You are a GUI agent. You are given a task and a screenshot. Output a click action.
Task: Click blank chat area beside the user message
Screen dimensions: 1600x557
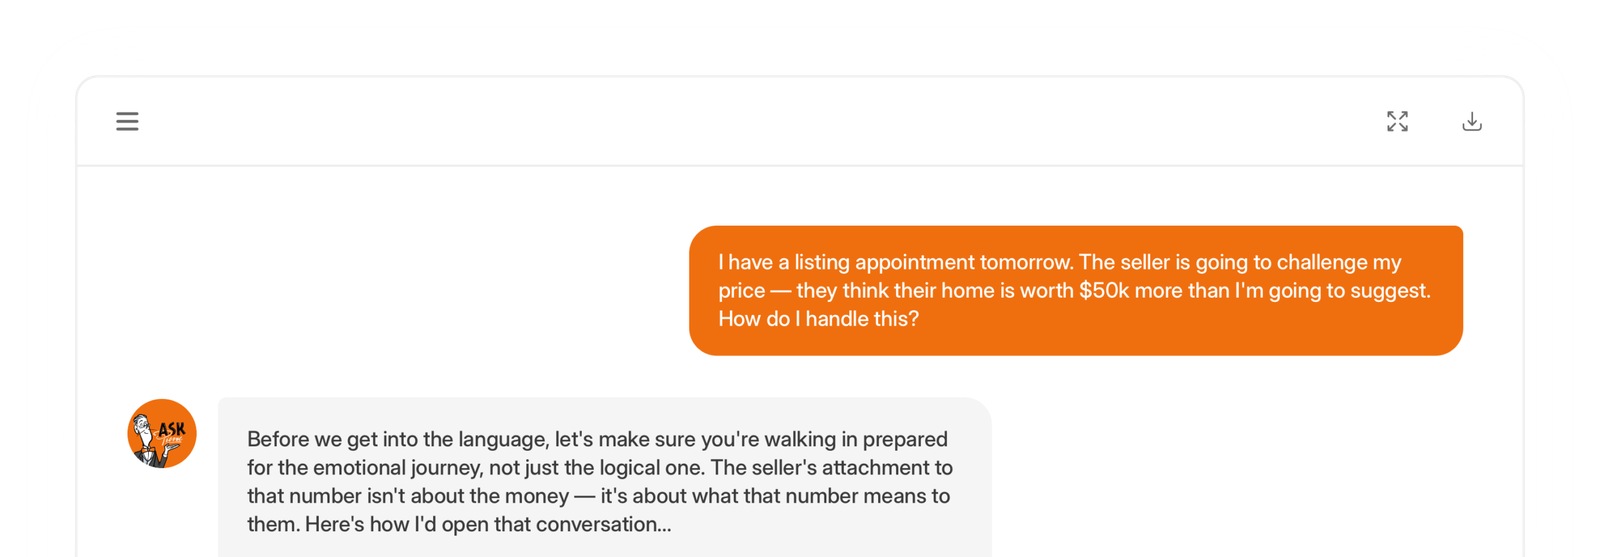[x=400, y=290]
